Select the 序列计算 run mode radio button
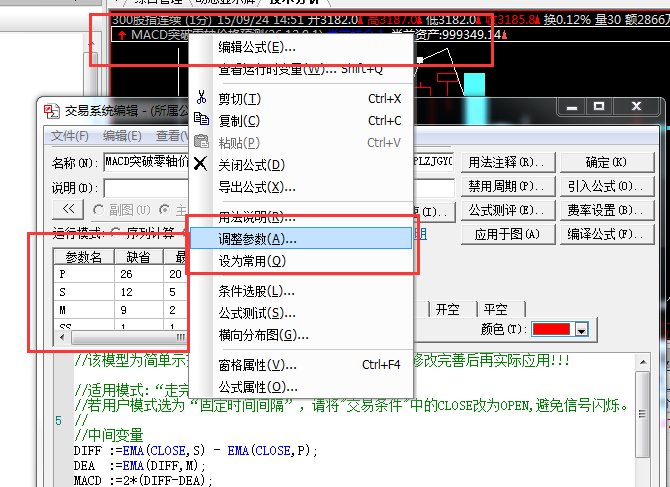The height and width of the screenshot is (487, 670). pos(116,234)
